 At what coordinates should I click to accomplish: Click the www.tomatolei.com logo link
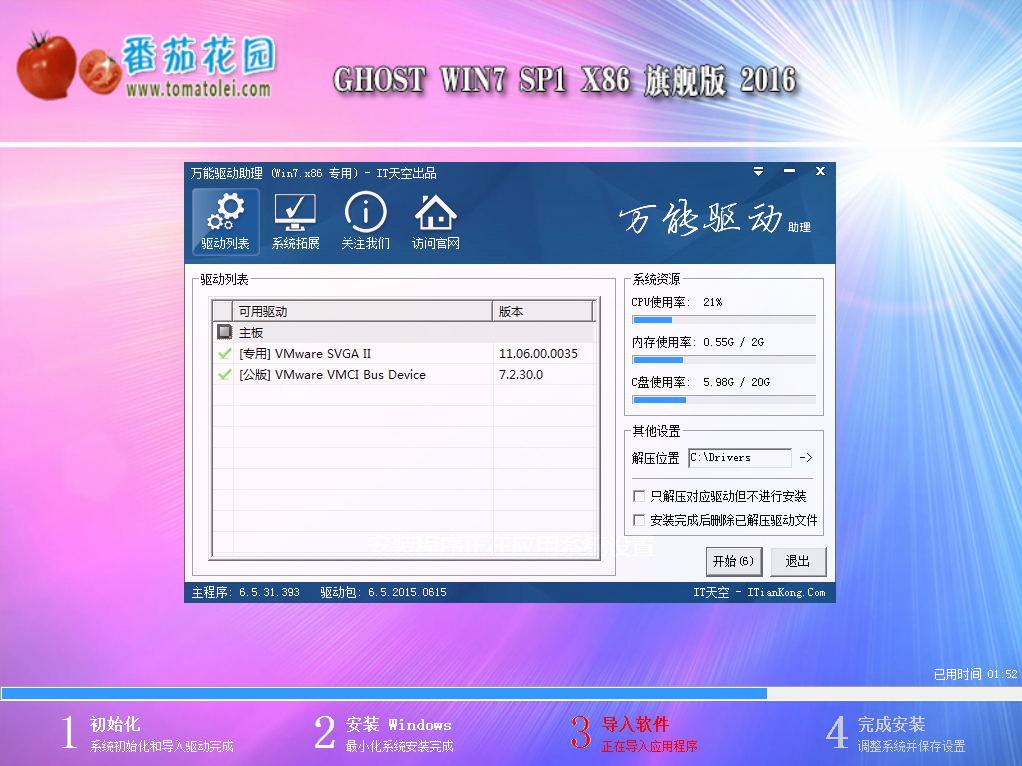[x=199, y=89]
